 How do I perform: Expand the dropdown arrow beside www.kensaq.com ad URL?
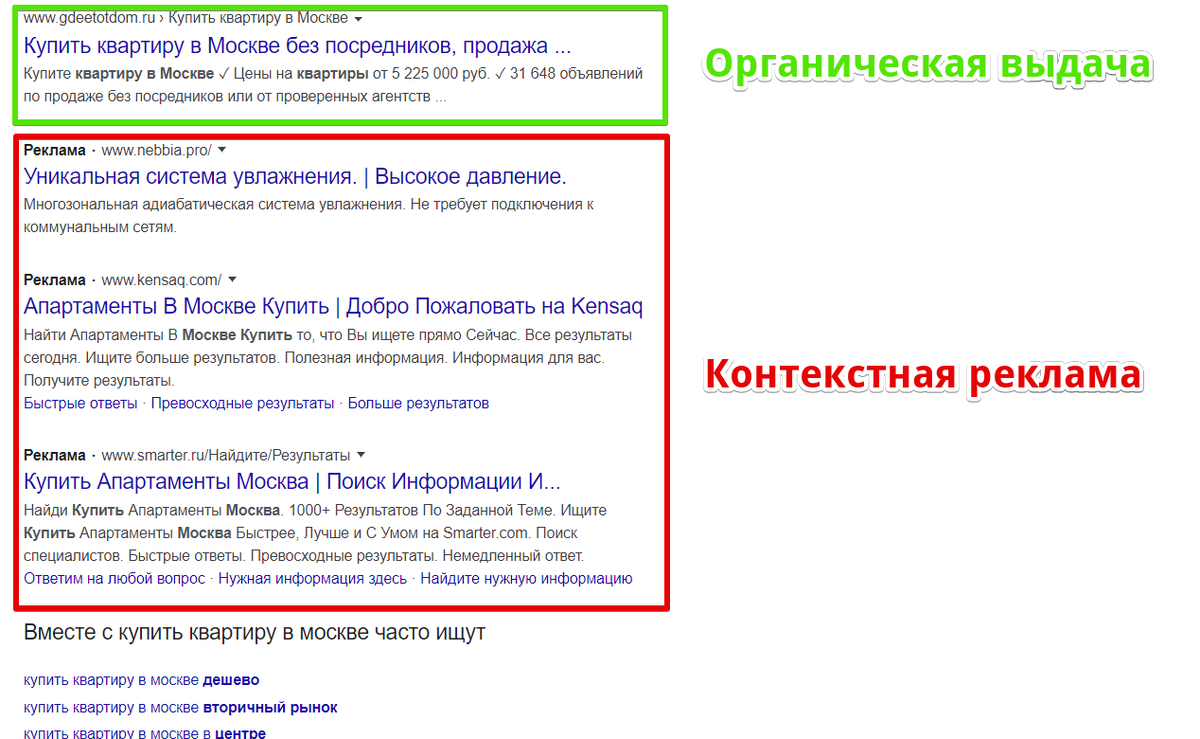click(232, 279)
